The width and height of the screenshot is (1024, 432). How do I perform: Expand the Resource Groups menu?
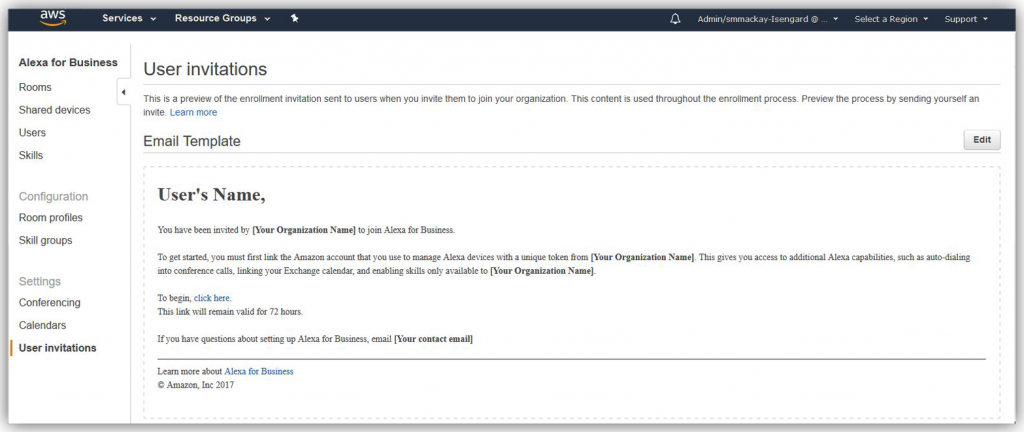coord(222,18)
